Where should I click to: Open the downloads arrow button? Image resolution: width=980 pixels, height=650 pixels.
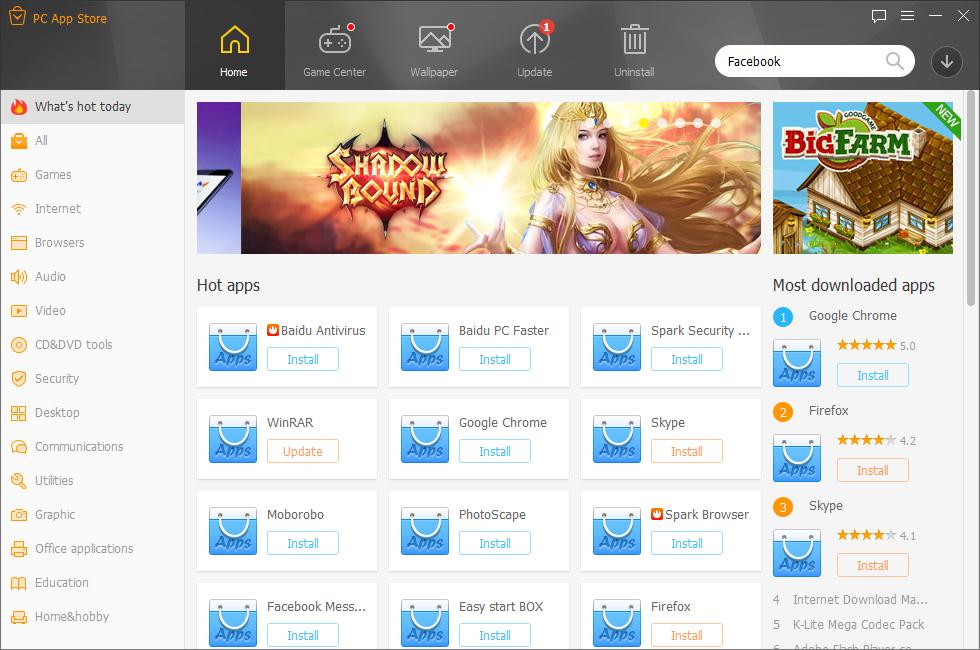pyautogui.click(x=946, y=61)
